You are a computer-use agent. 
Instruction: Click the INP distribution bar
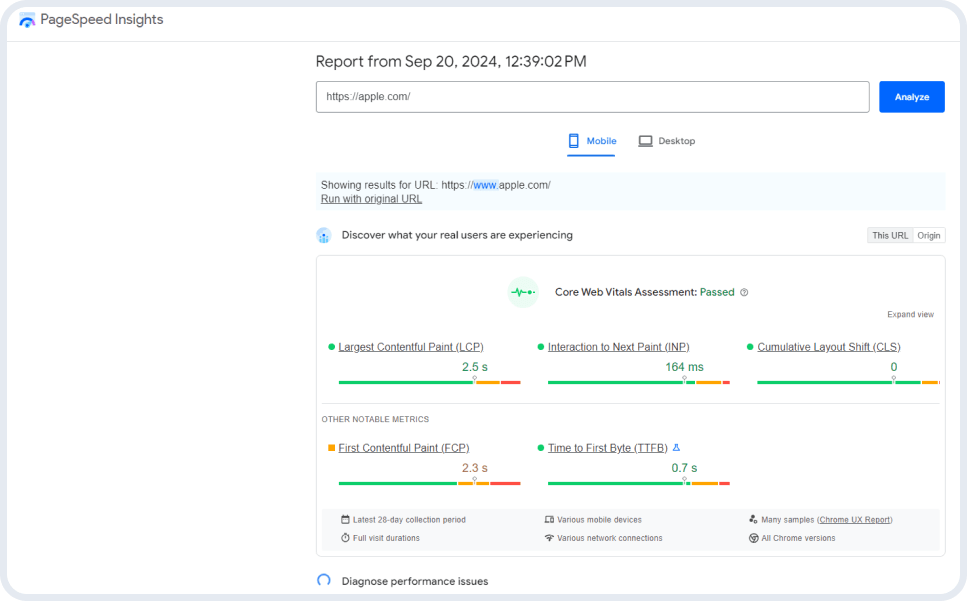pos(638,382)
